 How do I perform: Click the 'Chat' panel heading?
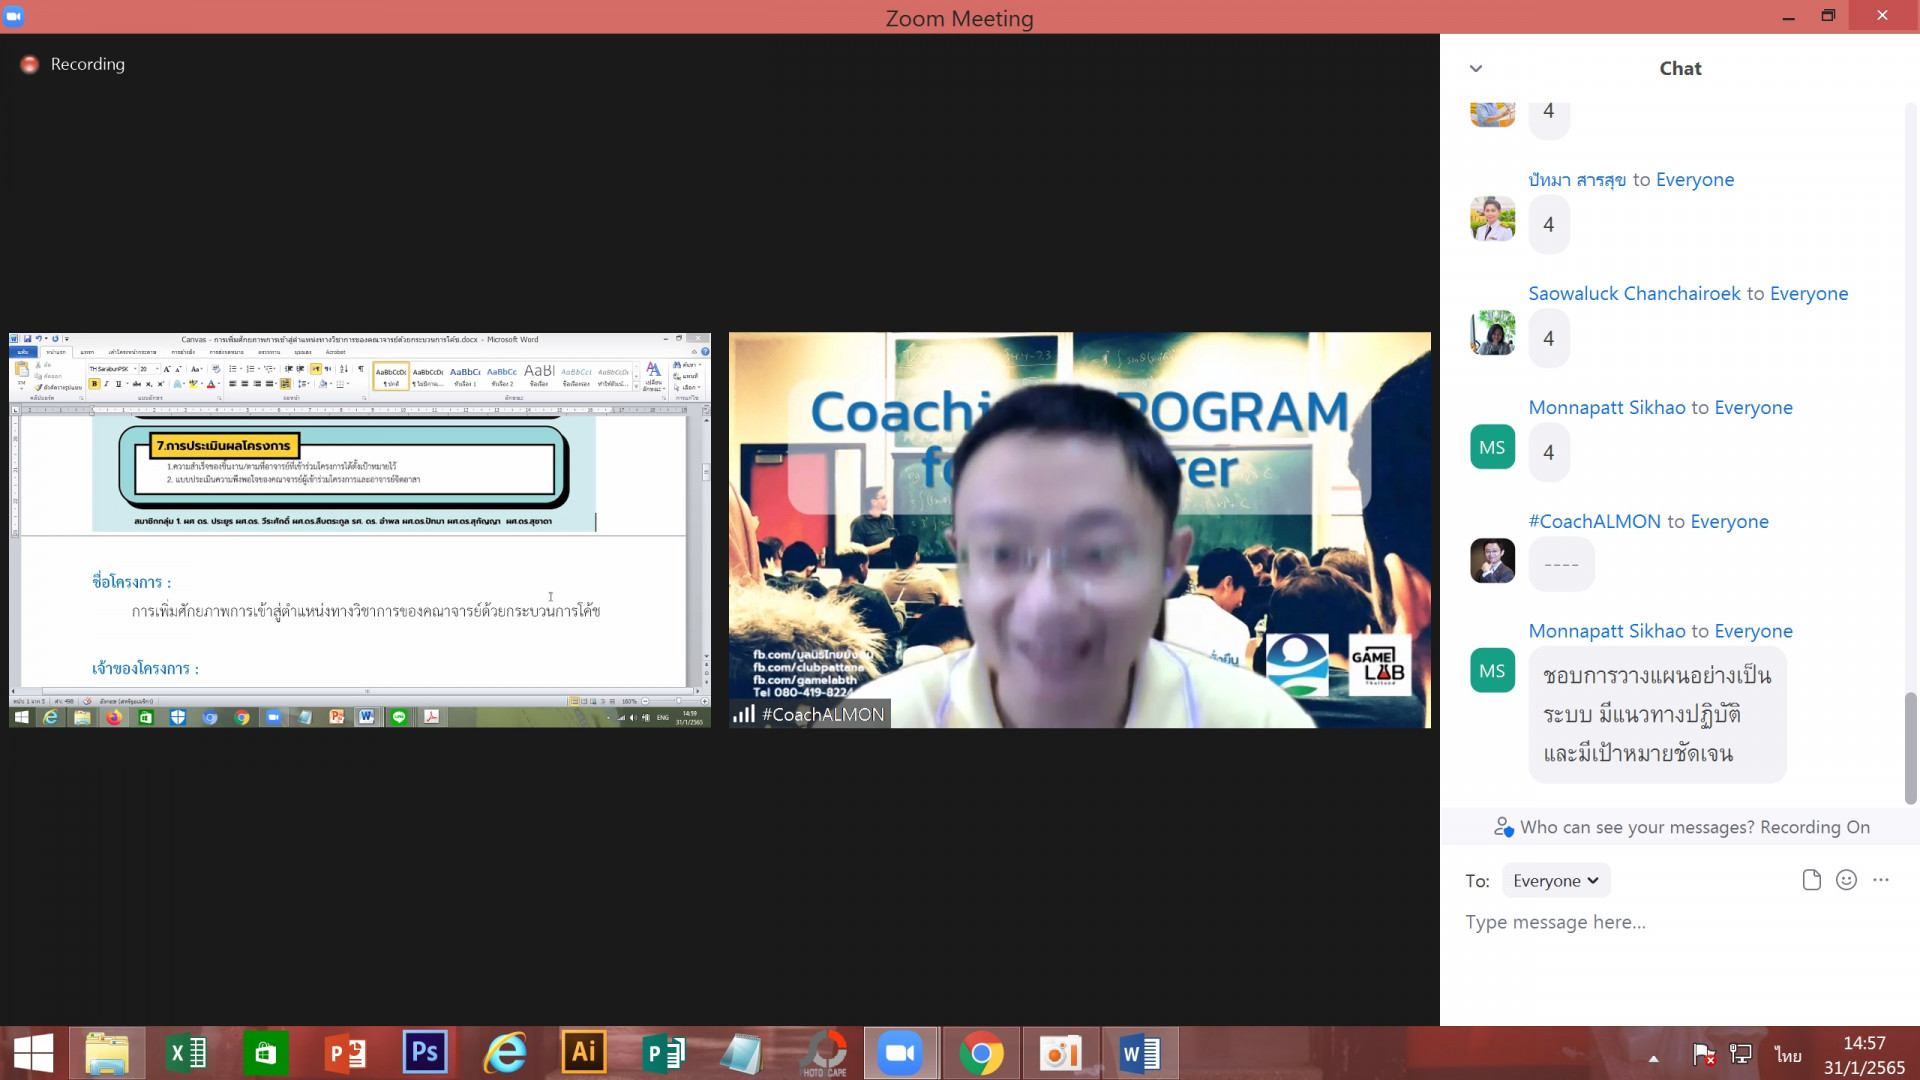1680,68
